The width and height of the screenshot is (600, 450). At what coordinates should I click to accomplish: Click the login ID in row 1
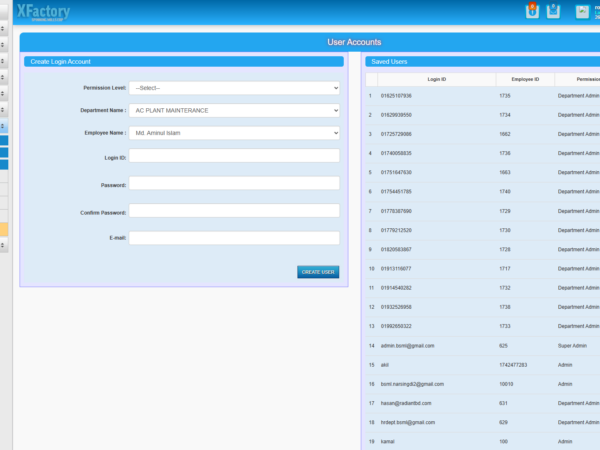[396, 96]
